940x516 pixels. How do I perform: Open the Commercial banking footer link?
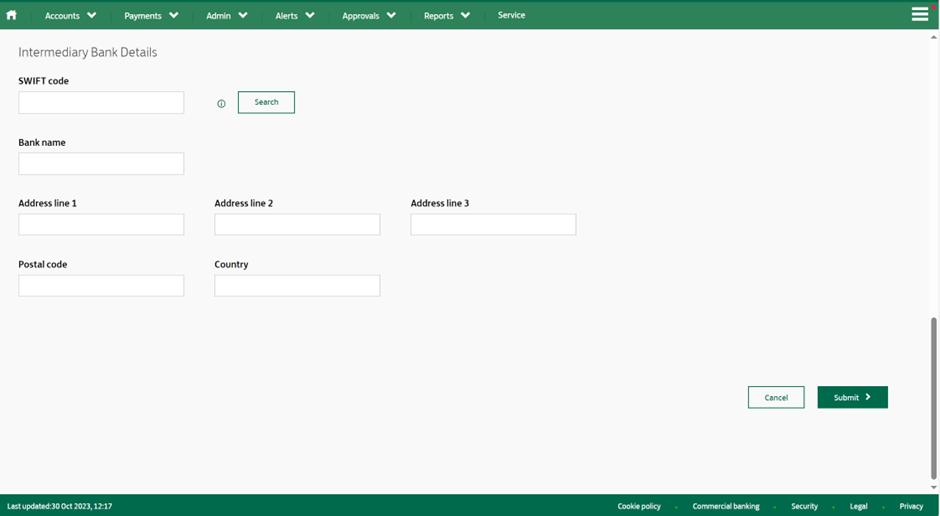726,506
